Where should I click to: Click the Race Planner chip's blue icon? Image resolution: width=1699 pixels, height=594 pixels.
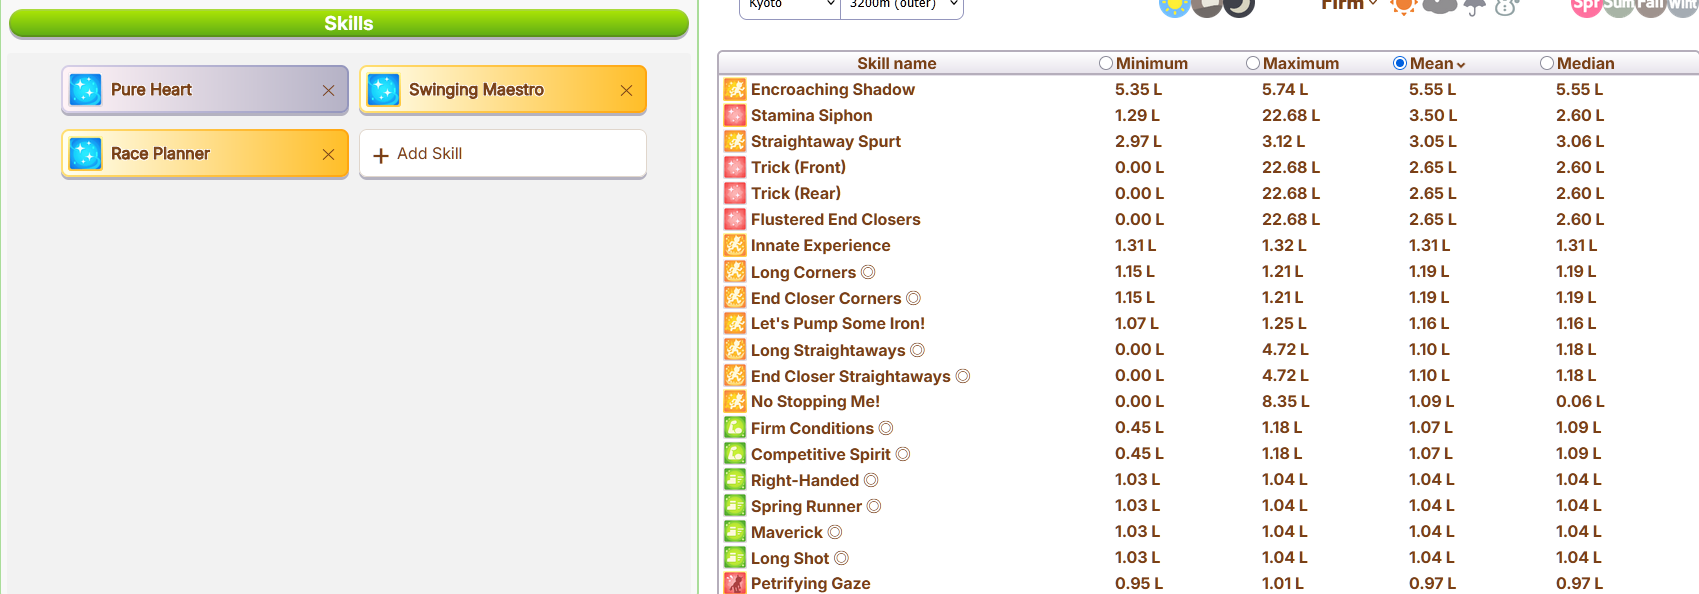(85, 154)
